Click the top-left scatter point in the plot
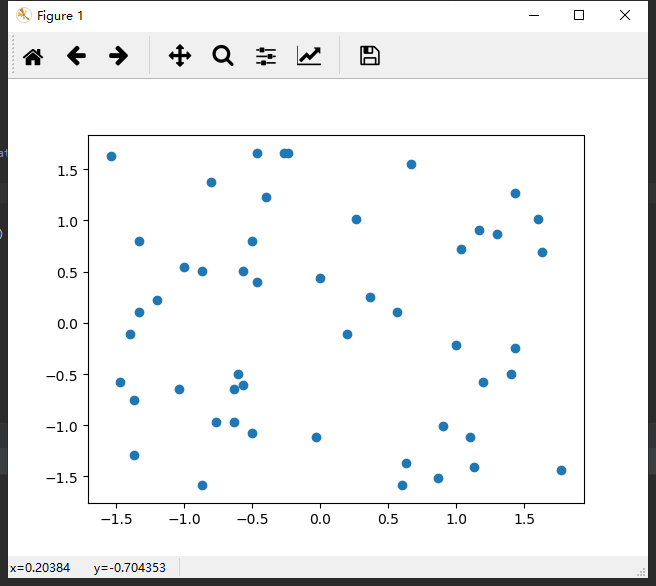The image size is (656, 586). tap(111, 156)
